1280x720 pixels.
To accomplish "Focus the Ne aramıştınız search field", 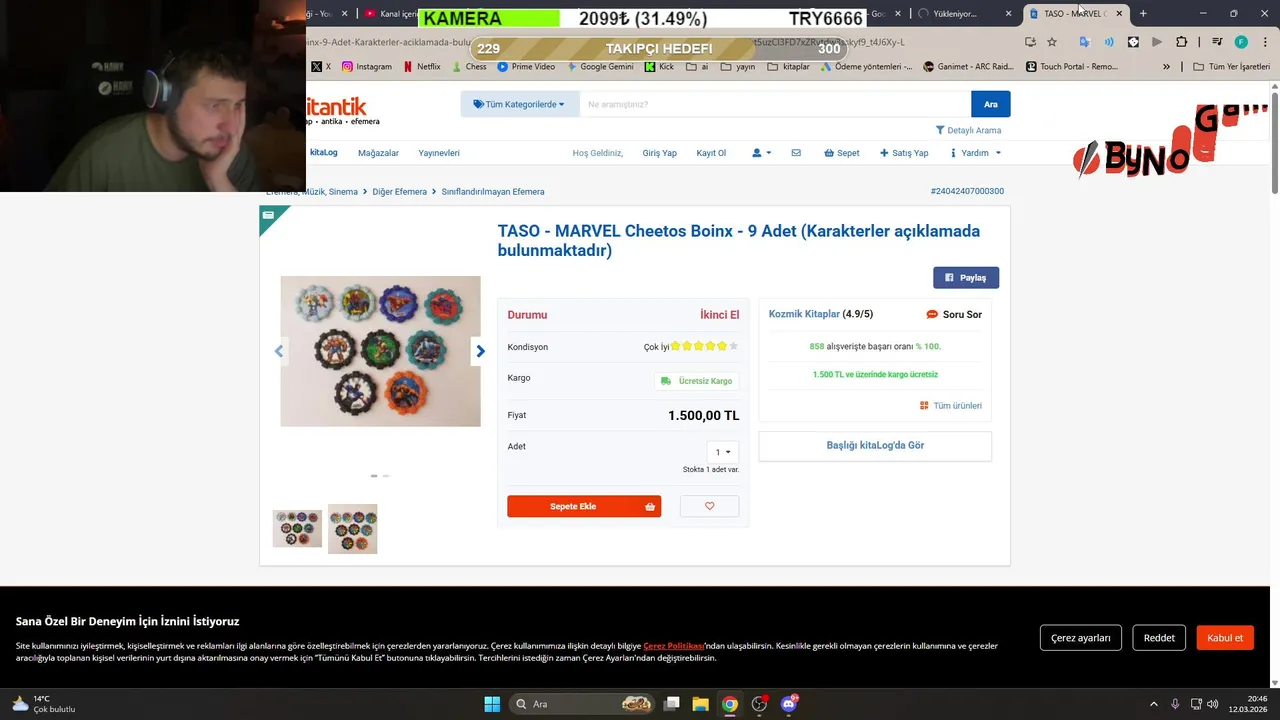I will tap(774, 104).
